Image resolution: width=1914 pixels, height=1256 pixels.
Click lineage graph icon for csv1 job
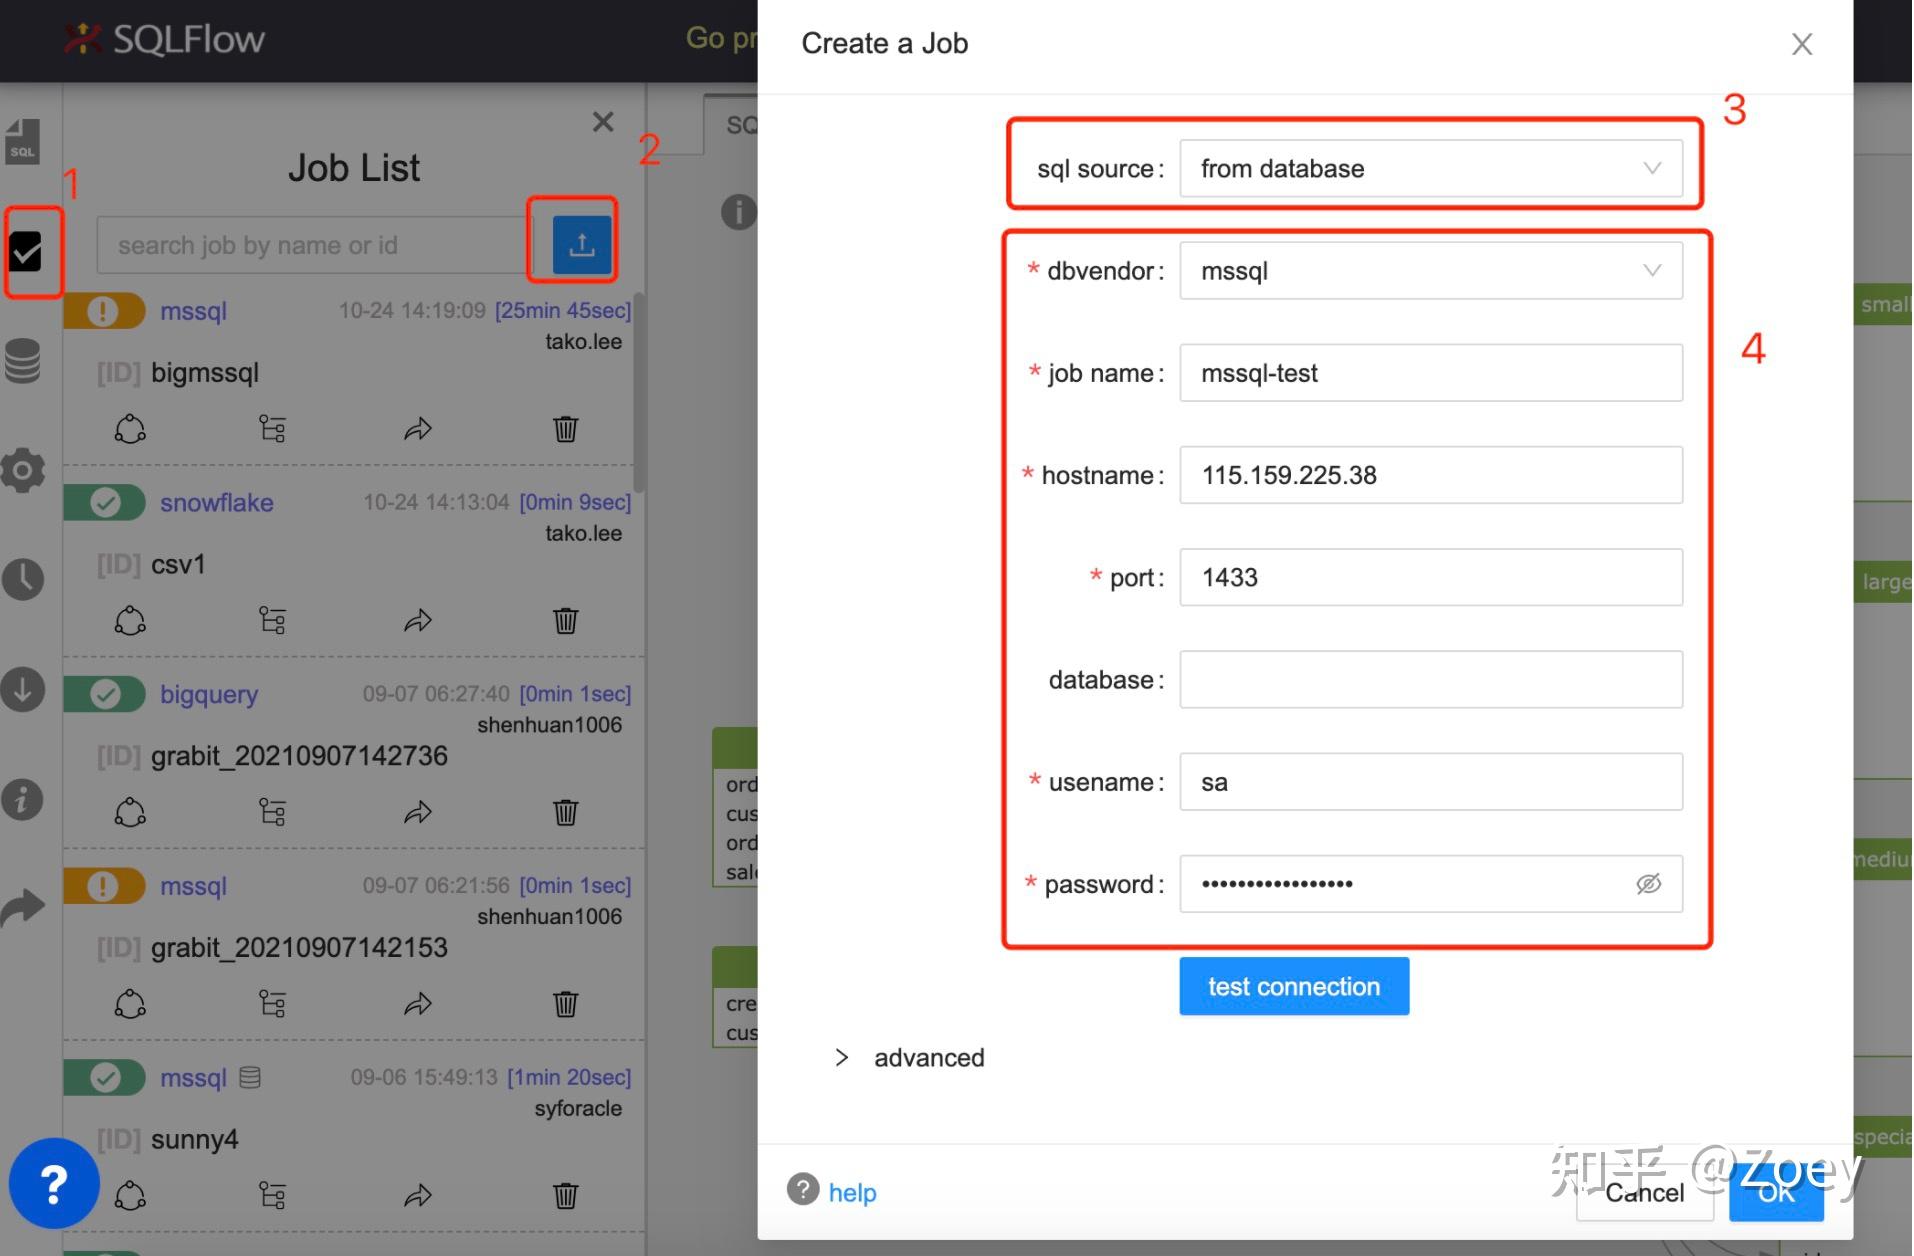click(x=130, y=621)
